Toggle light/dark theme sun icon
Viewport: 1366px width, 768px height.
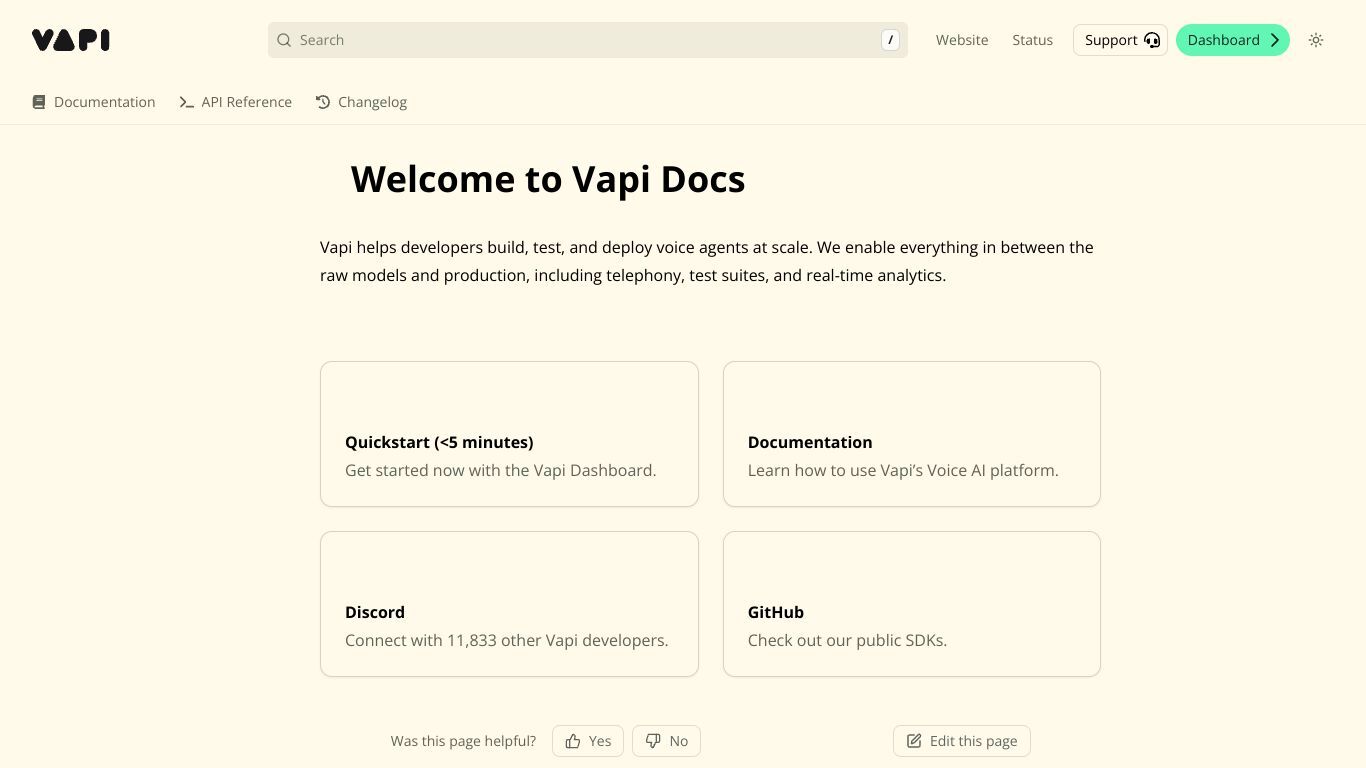click(1316, 40)
